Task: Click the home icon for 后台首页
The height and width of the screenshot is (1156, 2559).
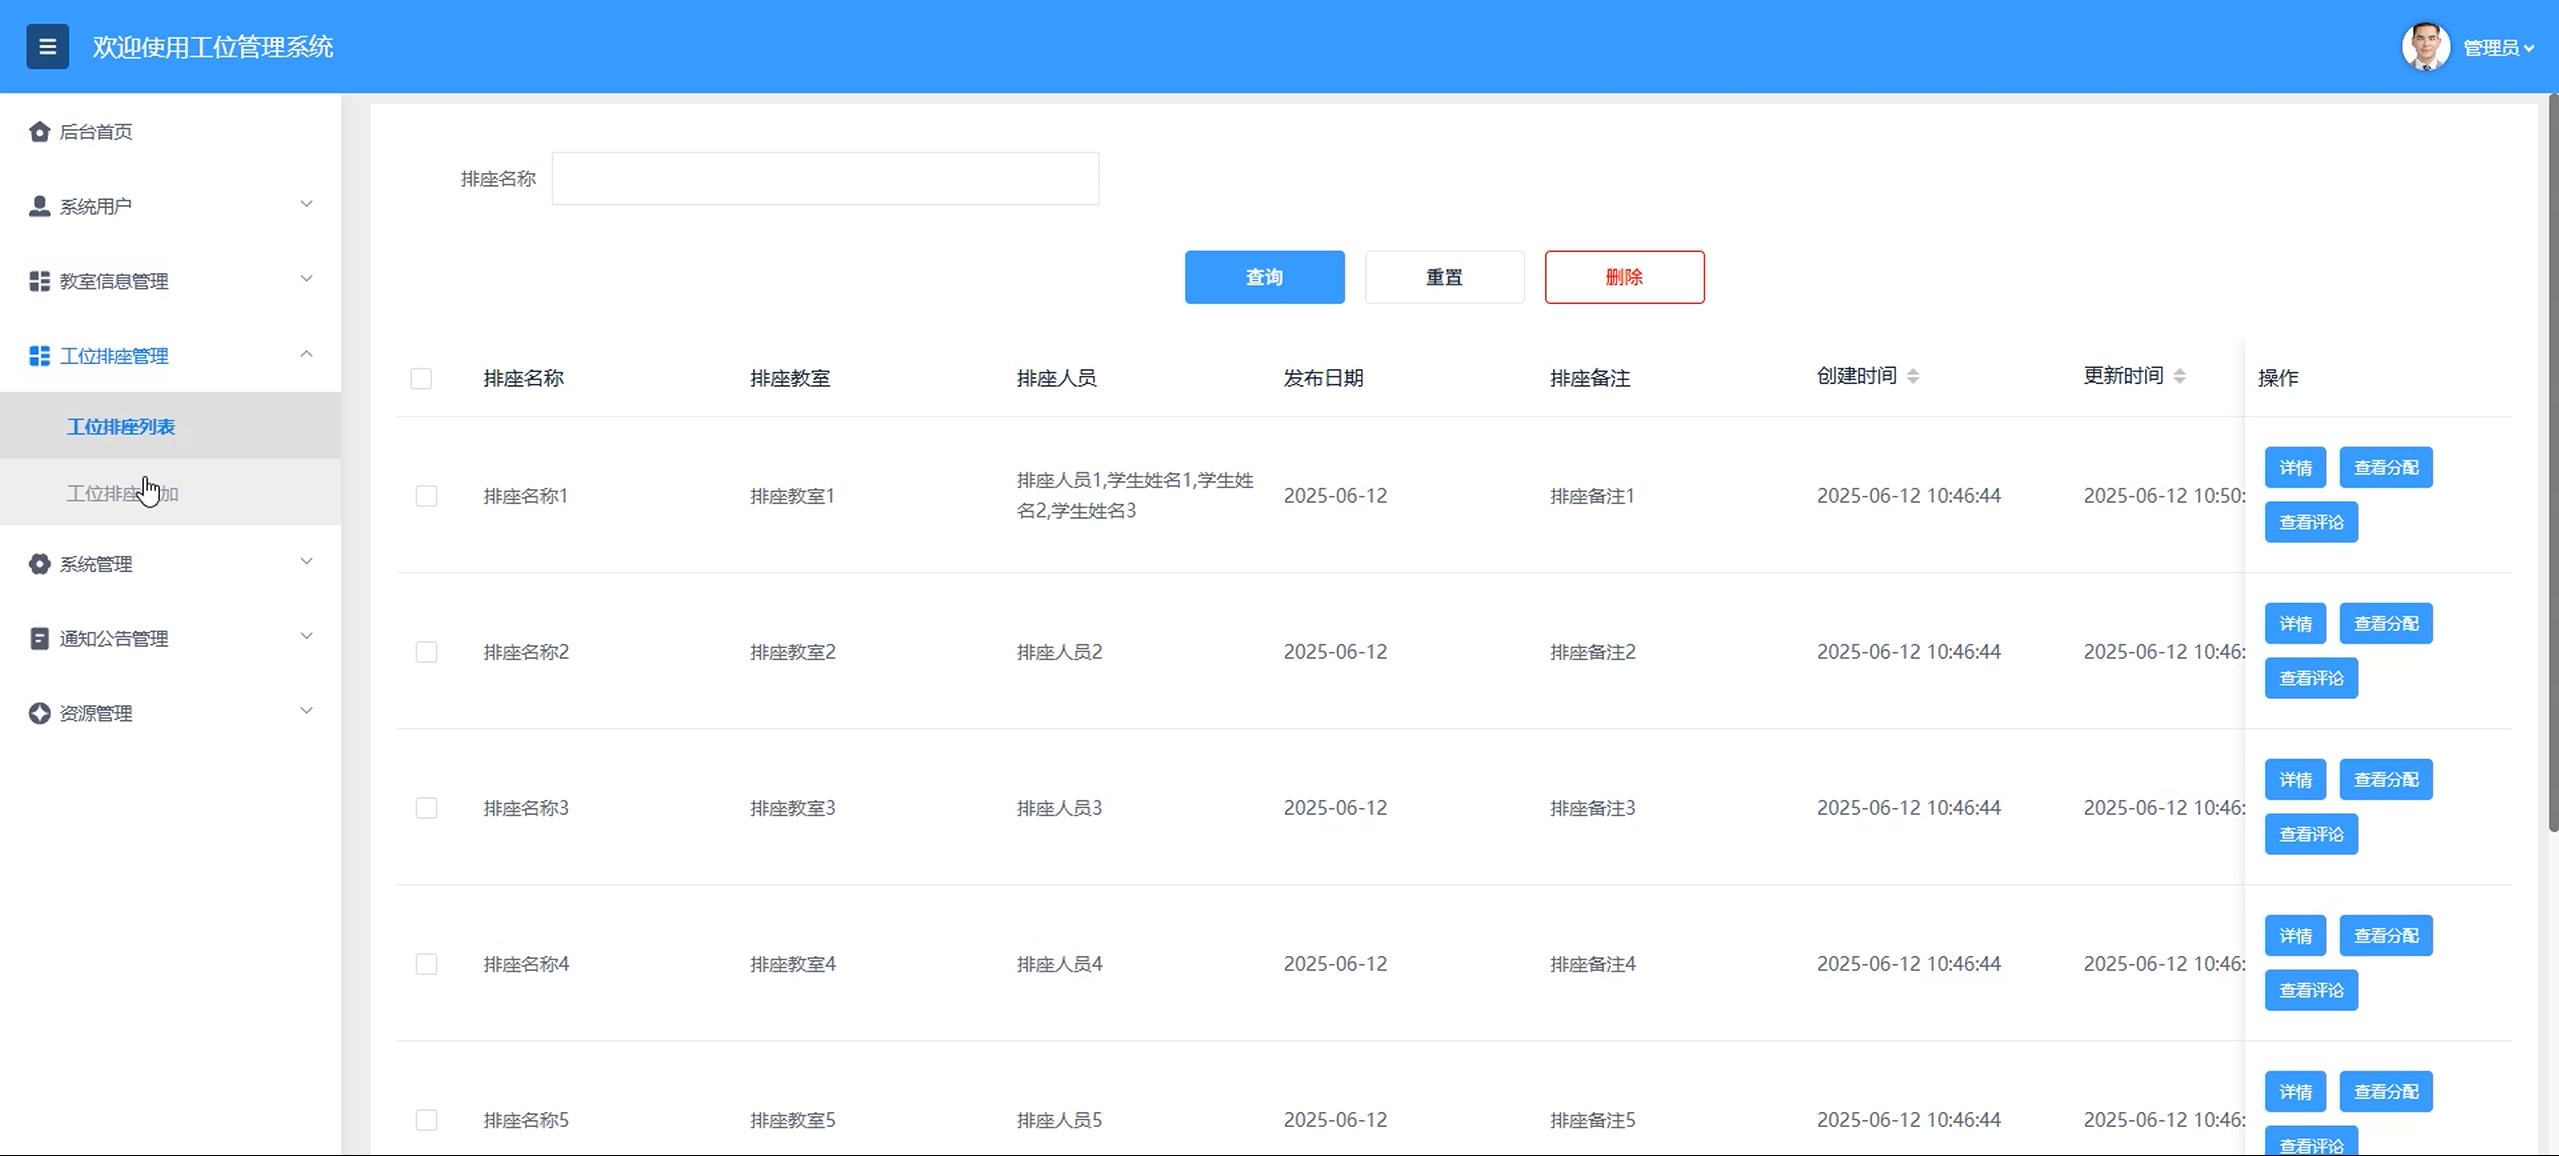Action: click(39, 132)
